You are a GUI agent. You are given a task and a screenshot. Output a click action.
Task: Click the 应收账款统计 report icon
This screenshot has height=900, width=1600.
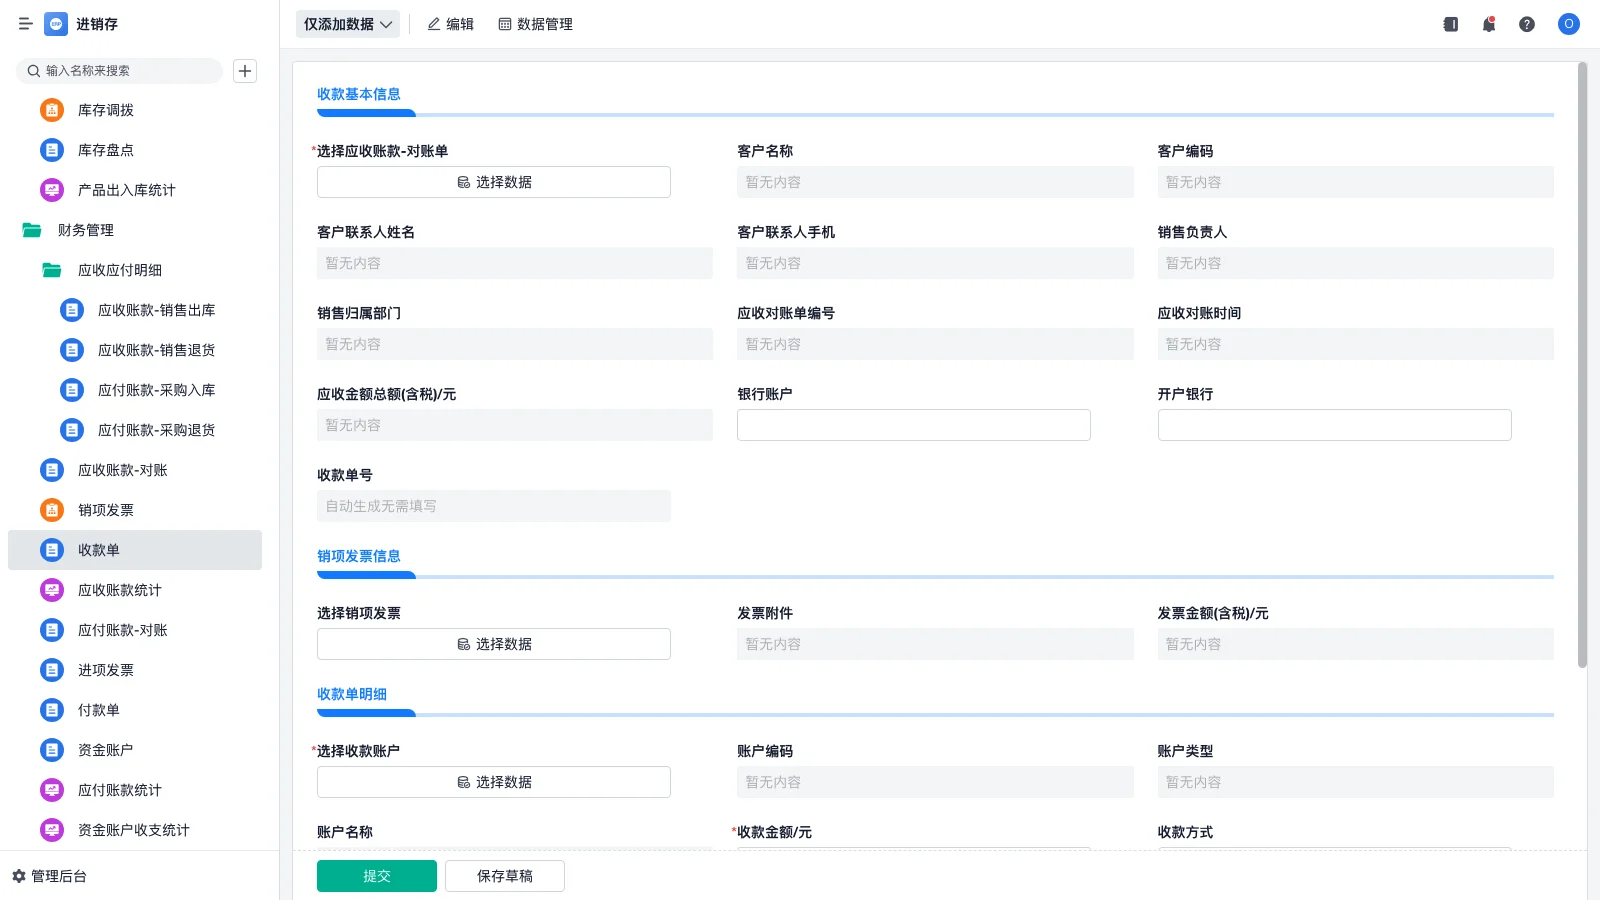(x=52, y=590)
